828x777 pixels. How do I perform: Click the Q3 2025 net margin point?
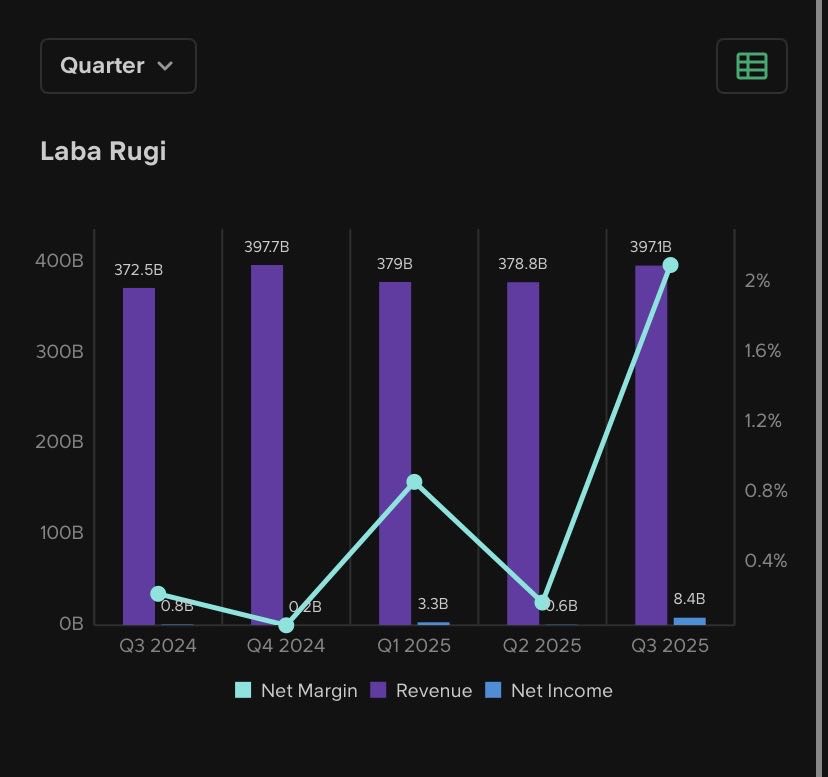(671, 265)
